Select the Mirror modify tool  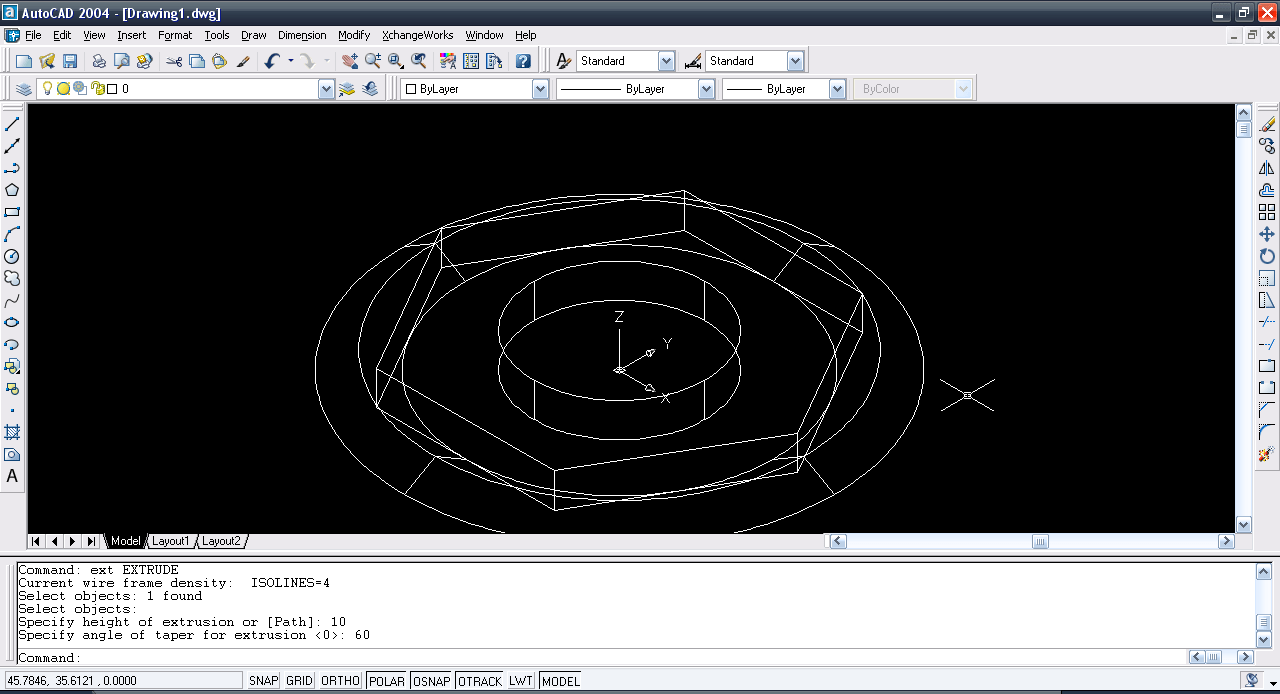1267,168
